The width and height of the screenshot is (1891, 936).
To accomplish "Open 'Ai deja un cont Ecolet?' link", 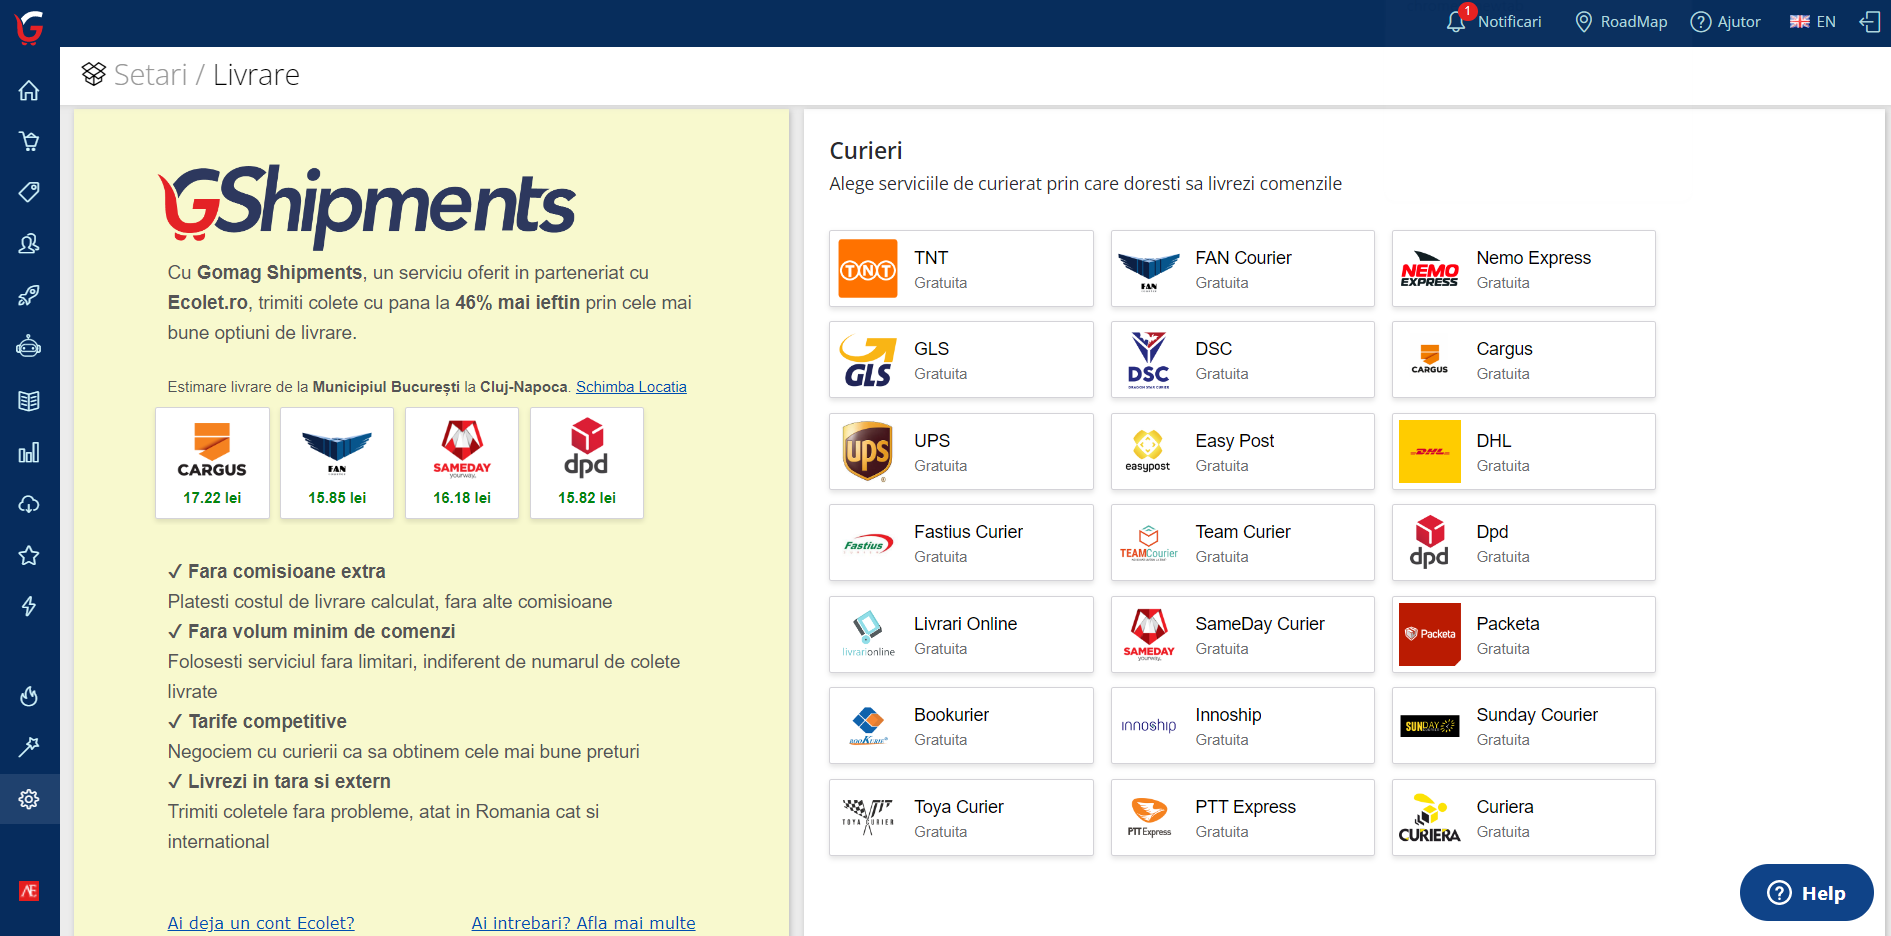I will 261,923.
